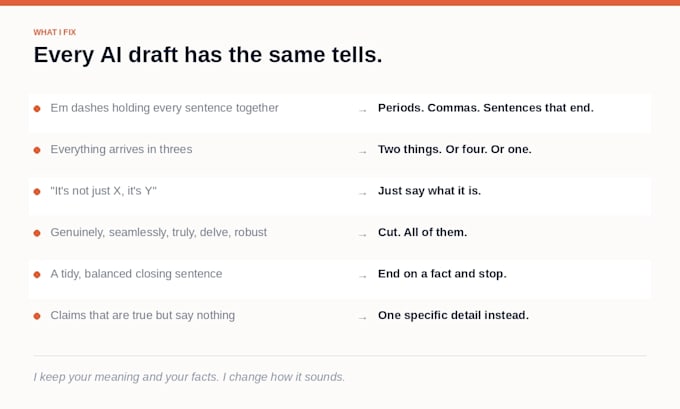Click the heading Every AI draft has the same tells
The height and width of the screenshot is (409, 680).
(208, 55)
